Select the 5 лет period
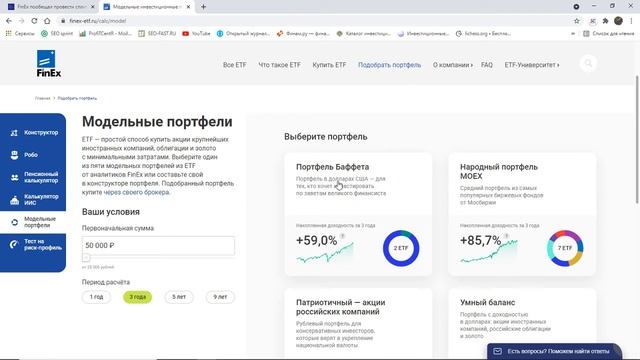The height and width of the screenshot is (360, 640). coord(179,297)
